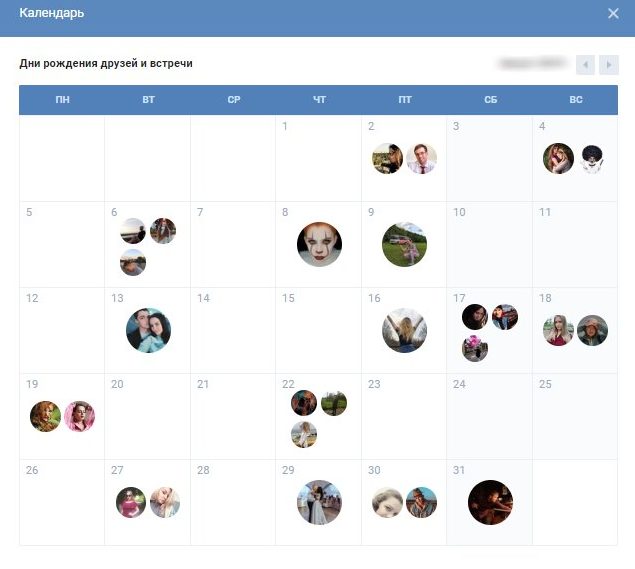635x569 pixels.
Task: Click second avatar on day 2
Action: click(x=422, y=159)
